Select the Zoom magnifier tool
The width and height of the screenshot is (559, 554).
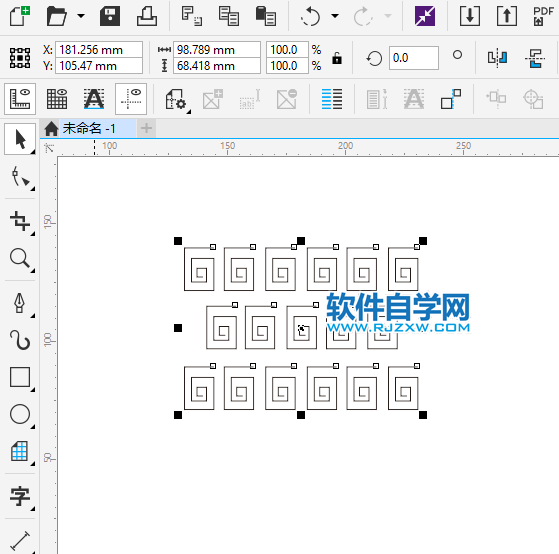click(x=20, y=258)
